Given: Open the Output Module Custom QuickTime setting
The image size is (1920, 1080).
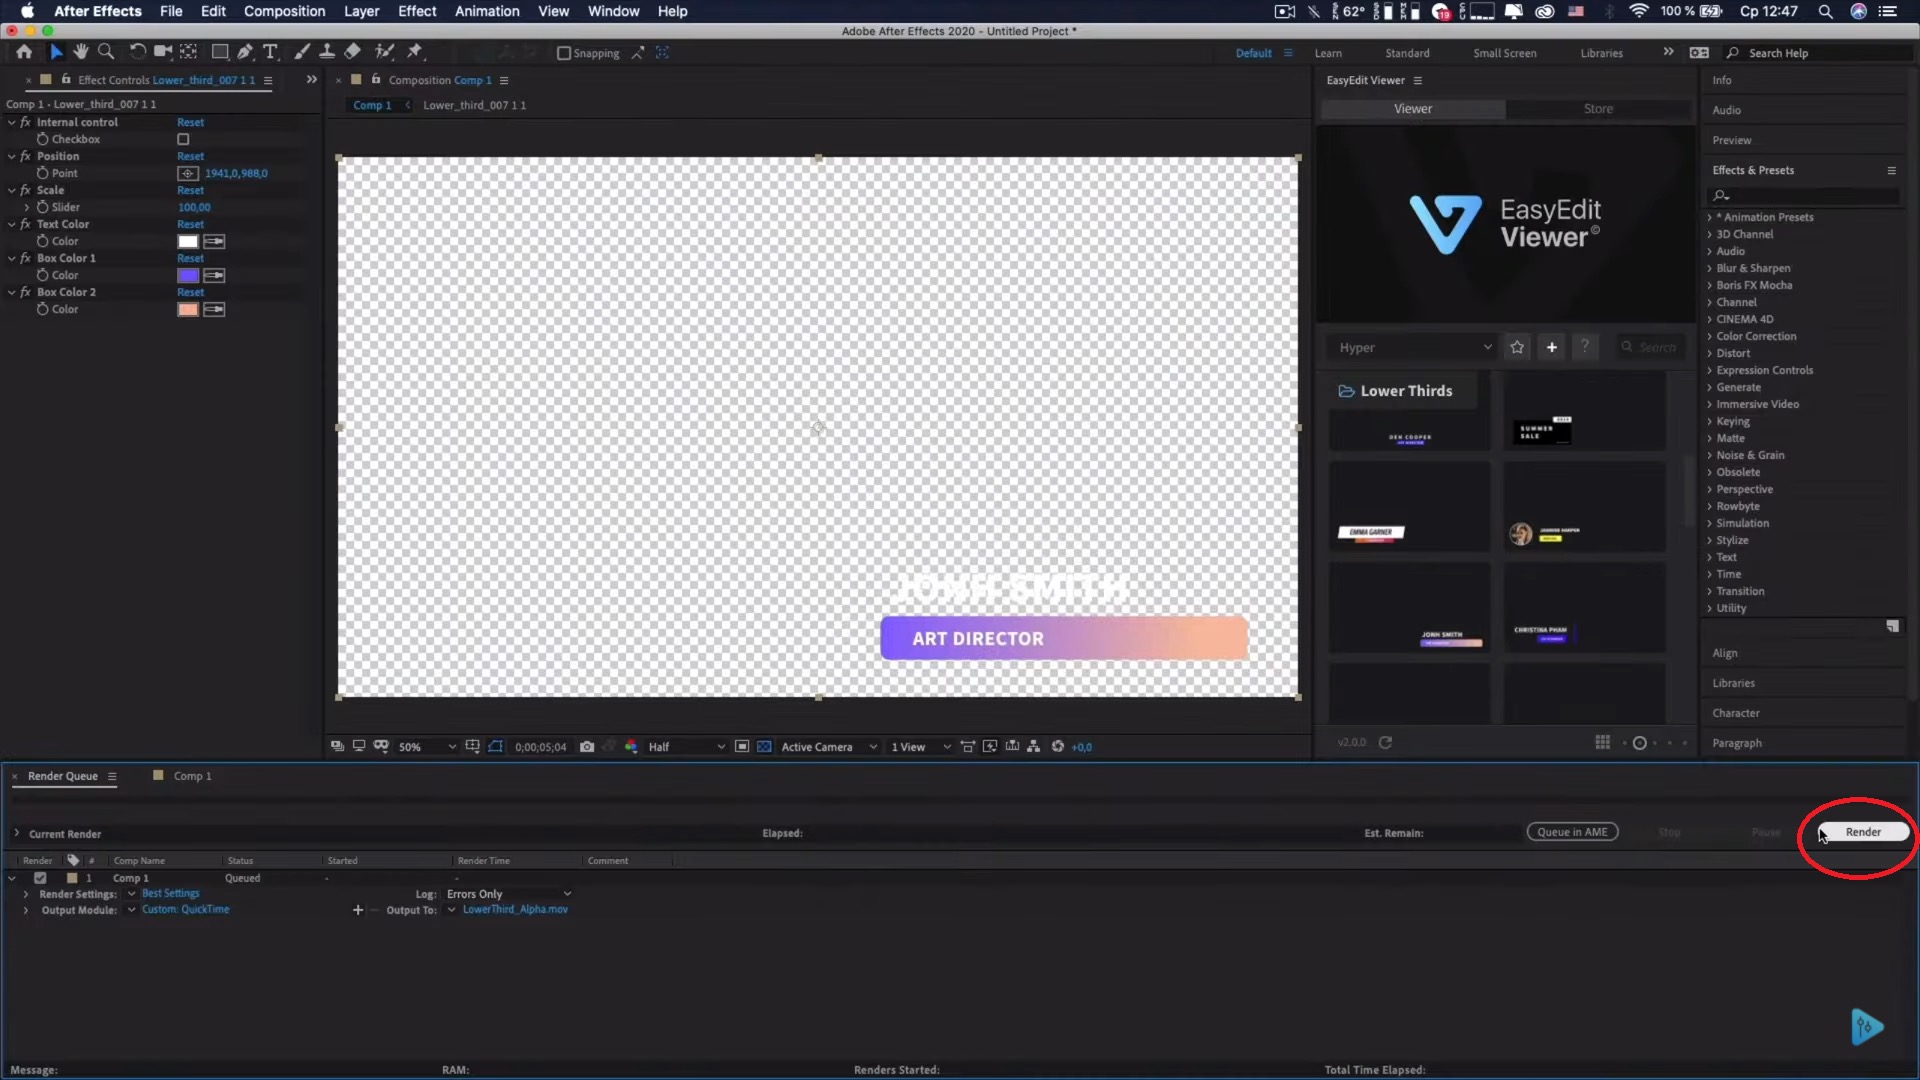Looking at the screenshot, I should click(186, 910).
